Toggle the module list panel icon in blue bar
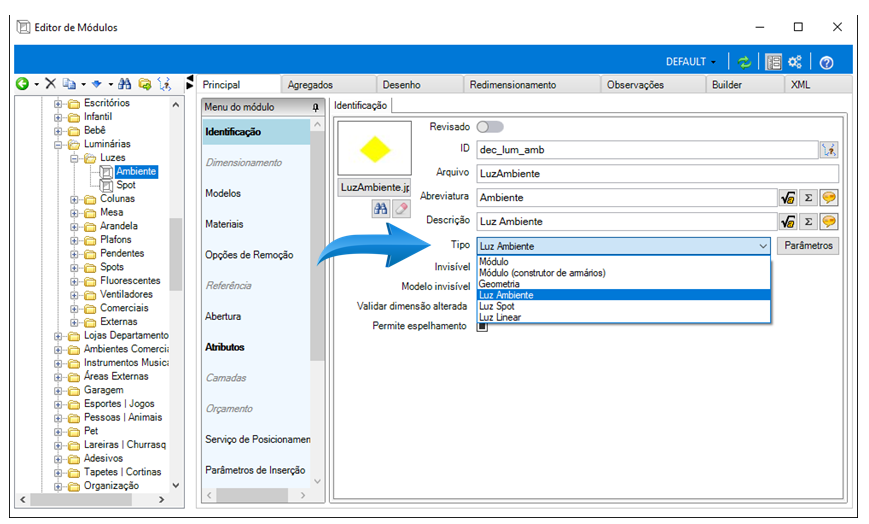Screen dimensions: 869x524 point(773,62)
